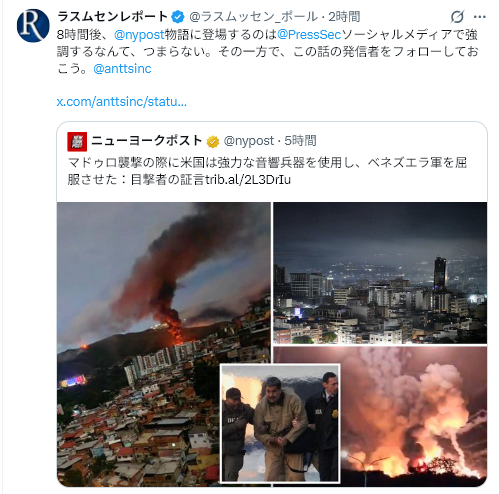Click the @ラスムッセン_ポール handle
This screenshot has height=494, width=499.
pos(253,17)
